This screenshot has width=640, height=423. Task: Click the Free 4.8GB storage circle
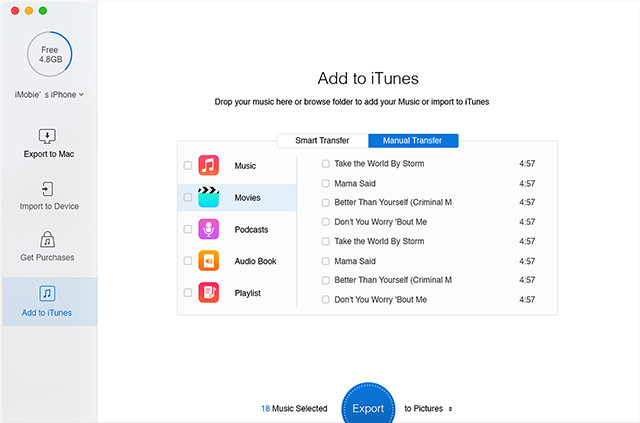50,54
